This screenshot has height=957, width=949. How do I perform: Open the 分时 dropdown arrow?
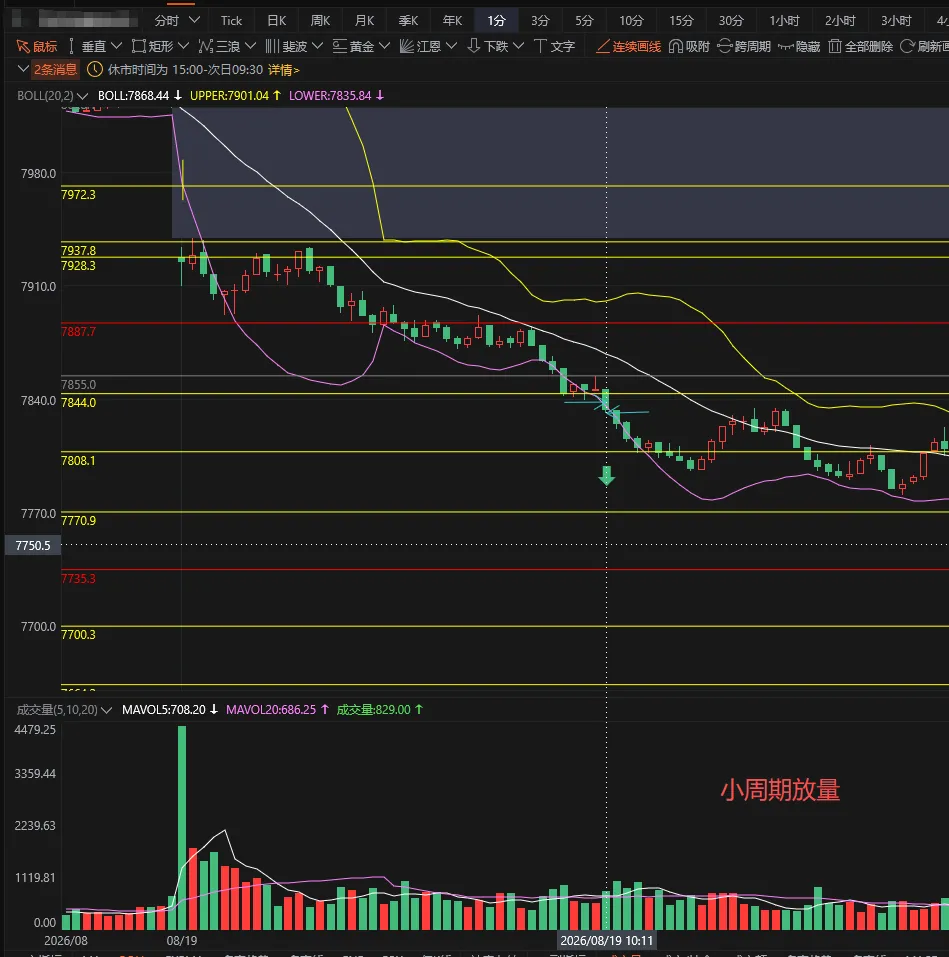(195, 20)
